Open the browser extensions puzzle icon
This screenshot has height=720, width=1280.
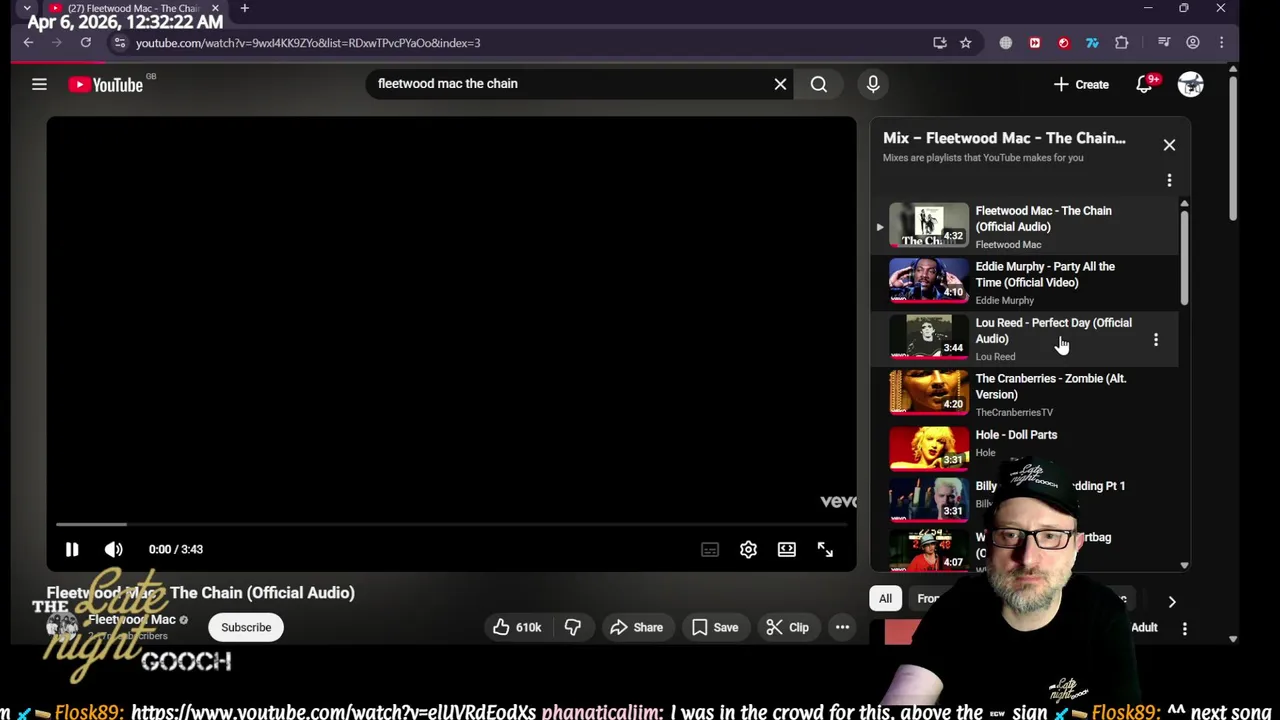pyautogui.click(x=1121, y=43)
